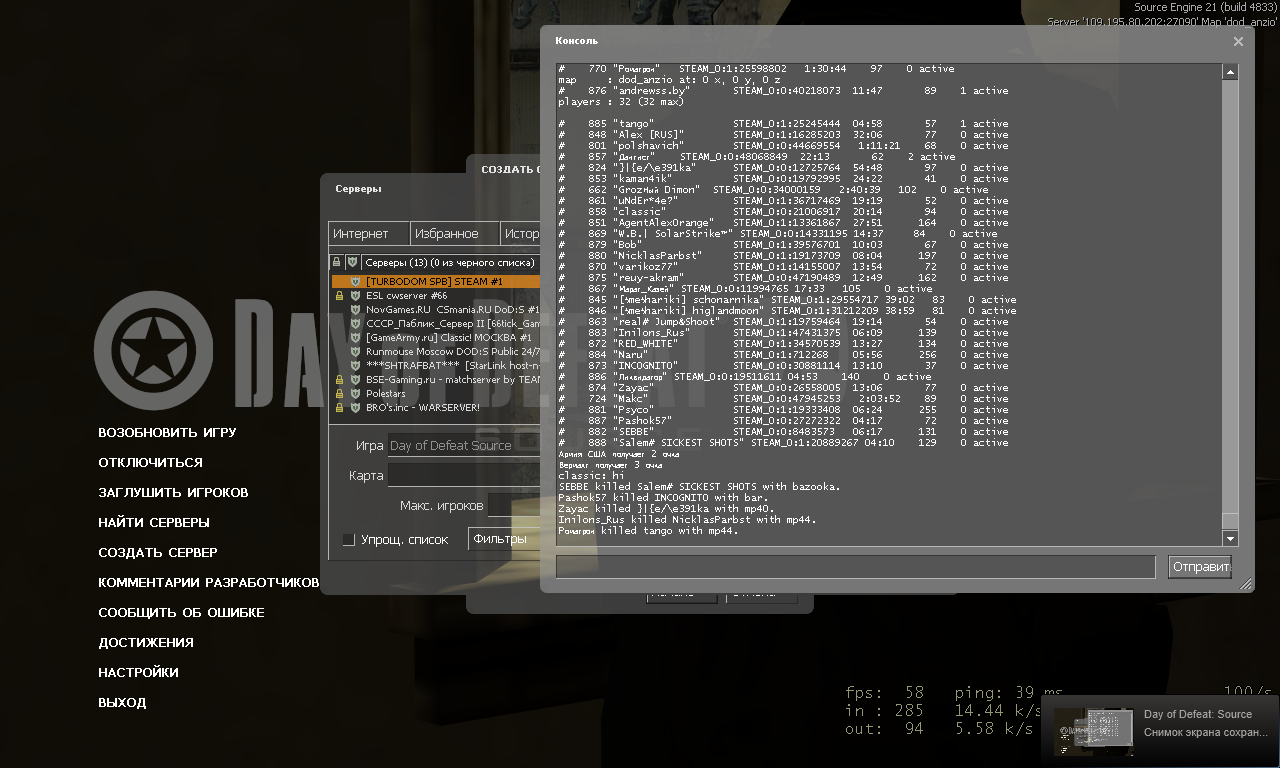Click the lock icon on the Polestars row
Screen dimensions: 1280x768
pyautogui.click(x=340, y=394)
